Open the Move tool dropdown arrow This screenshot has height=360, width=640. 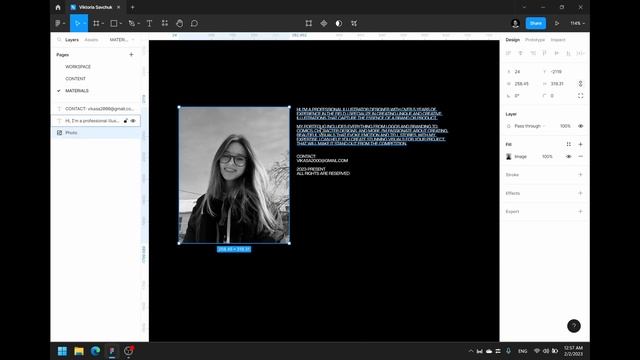pyautogui.click(x=84, y=24)
